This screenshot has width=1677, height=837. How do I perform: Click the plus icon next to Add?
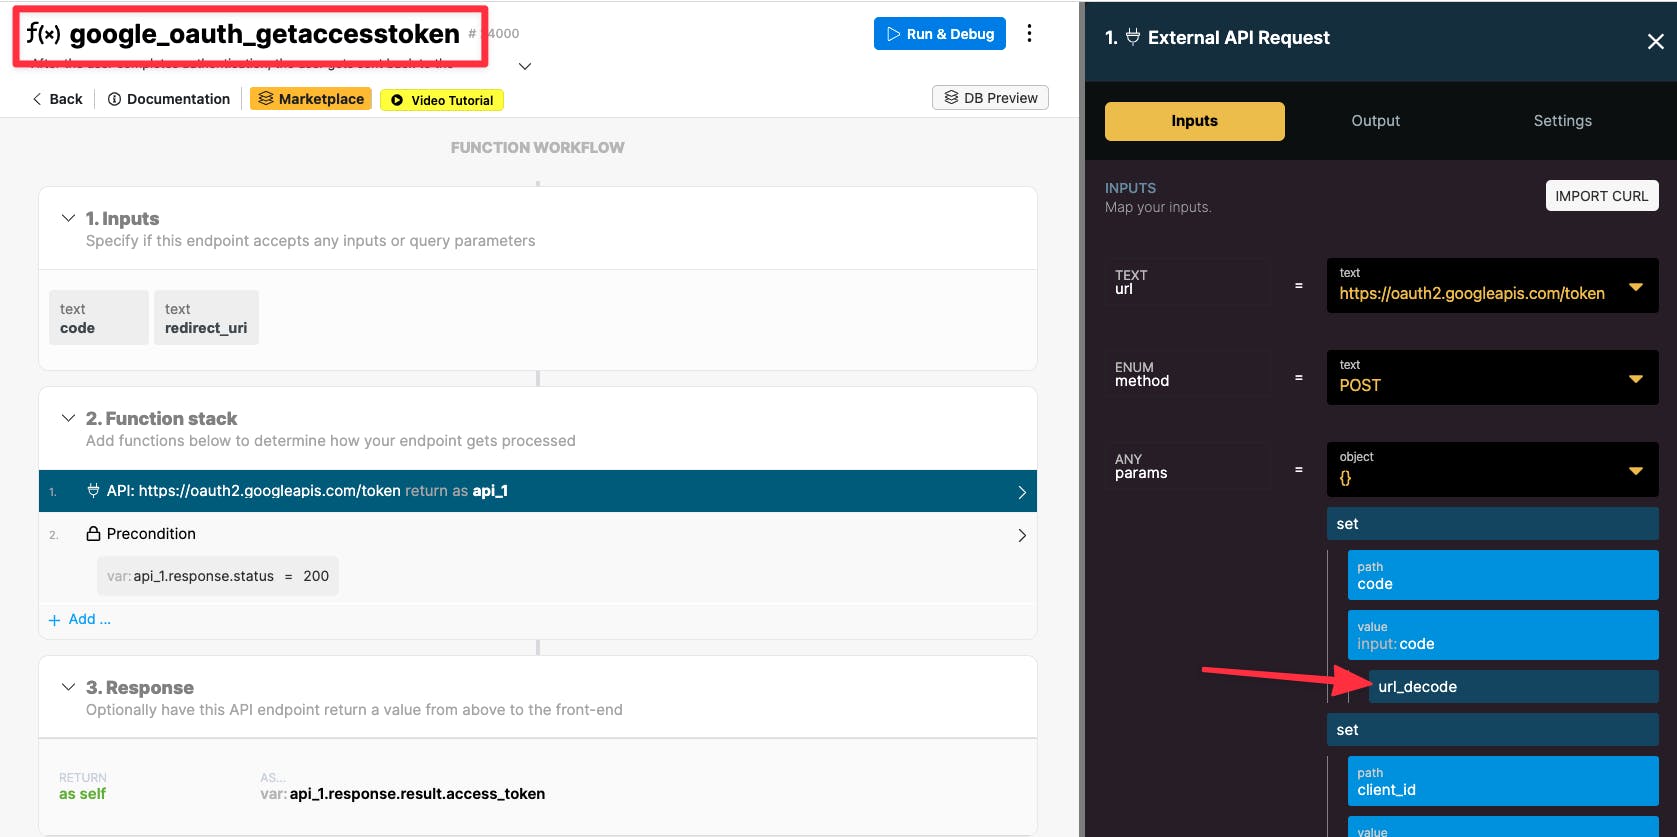[55, 620]
